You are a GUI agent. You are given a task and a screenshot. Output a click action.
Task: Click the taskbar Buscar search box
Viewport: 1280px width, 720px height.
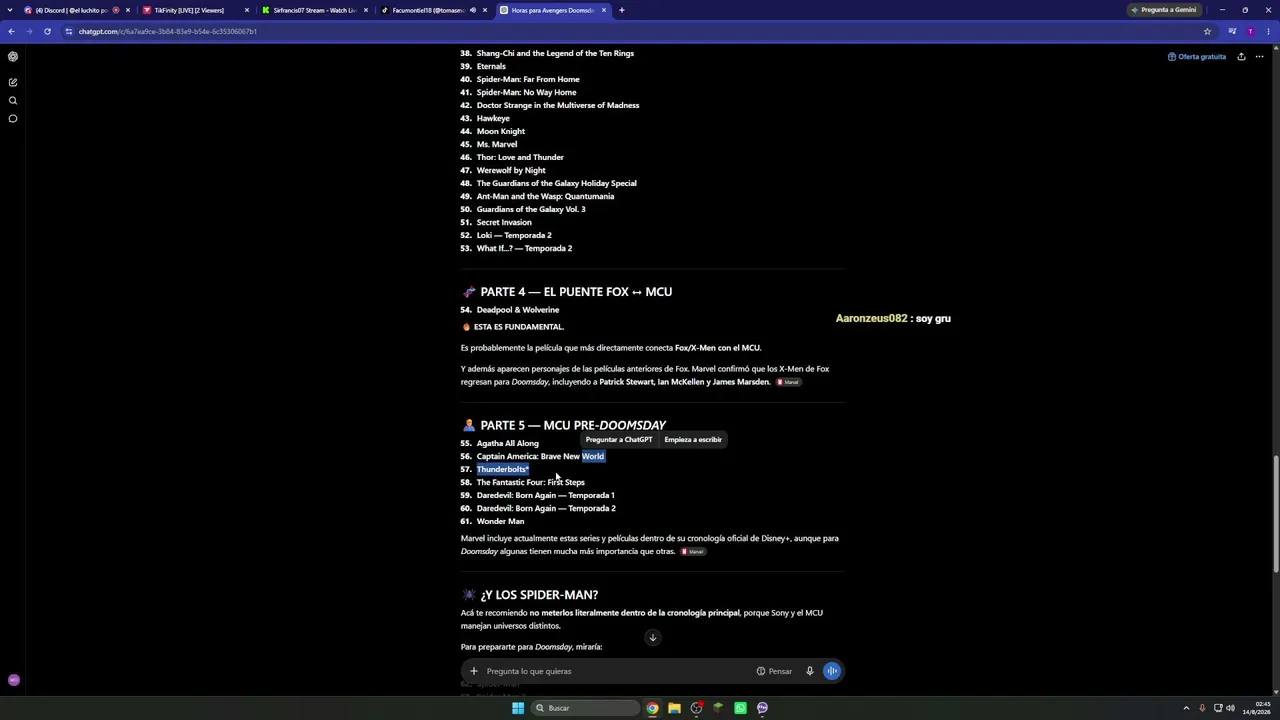pyautogui.click(x=585, y=708)
